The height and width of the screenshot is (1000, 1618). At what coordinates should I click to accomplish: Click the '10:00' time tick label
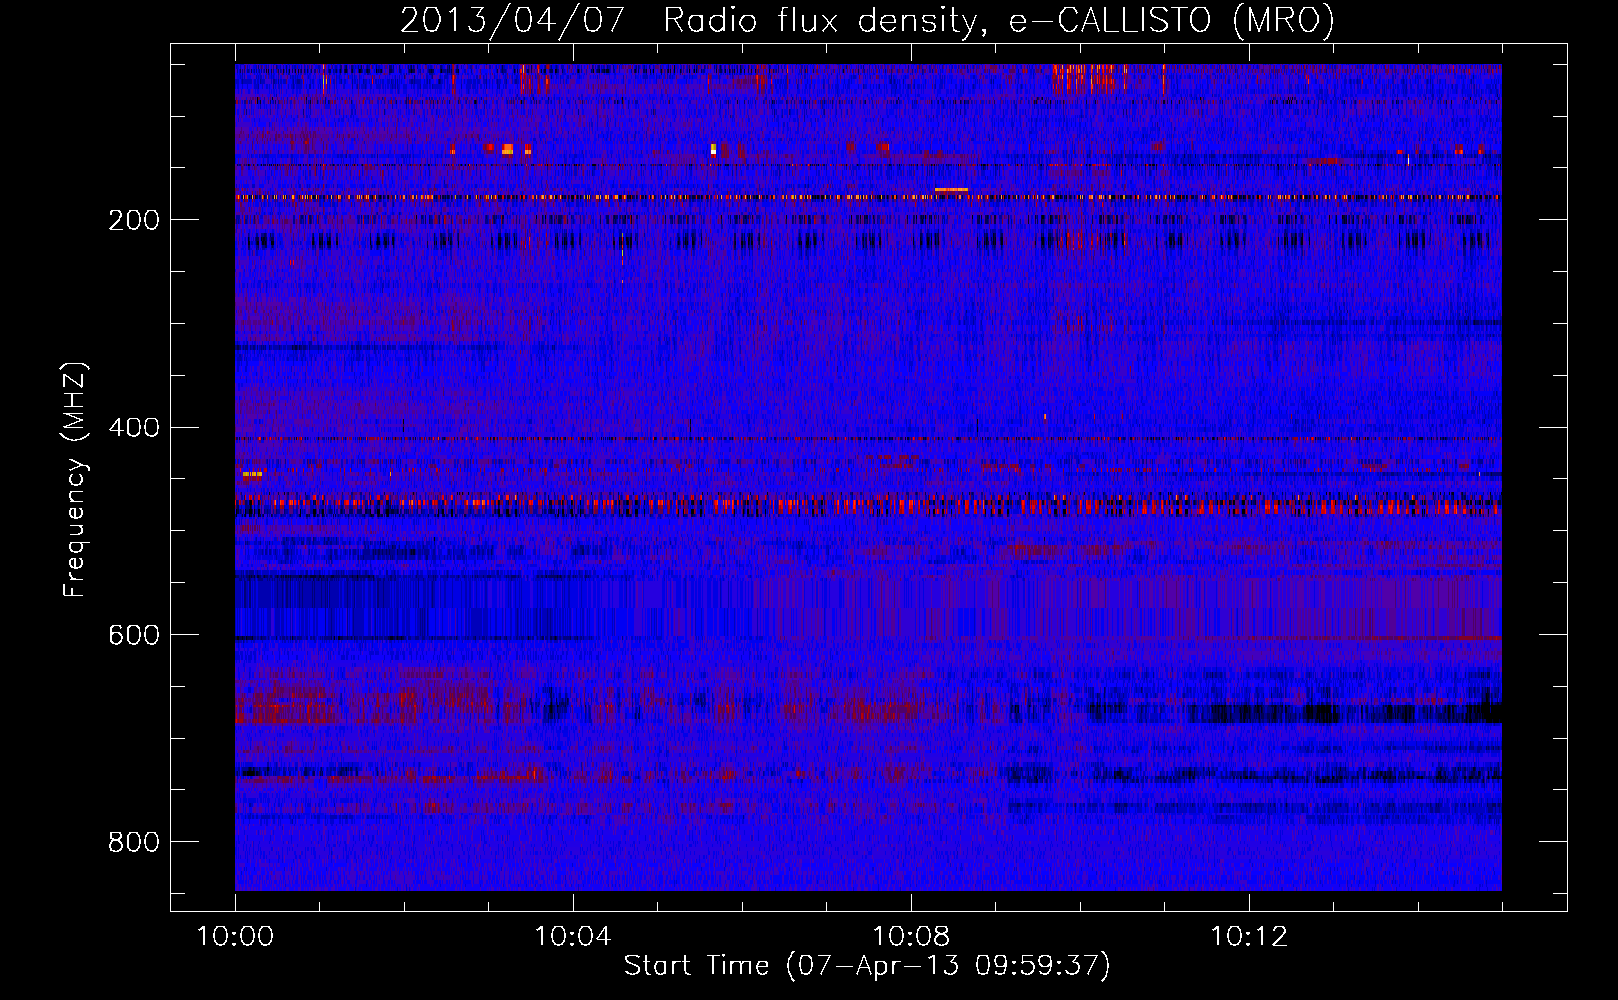(235, 937)
